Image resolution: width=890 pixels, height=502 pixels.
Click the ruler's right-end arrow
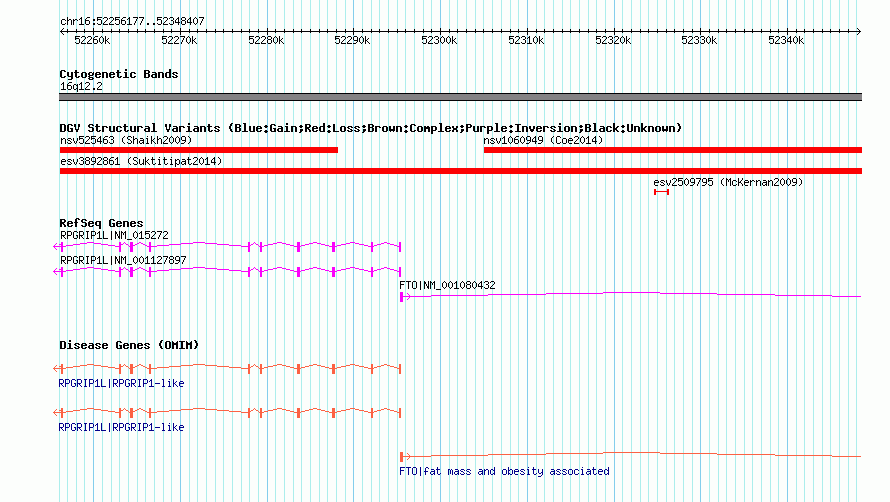[858, 31]
